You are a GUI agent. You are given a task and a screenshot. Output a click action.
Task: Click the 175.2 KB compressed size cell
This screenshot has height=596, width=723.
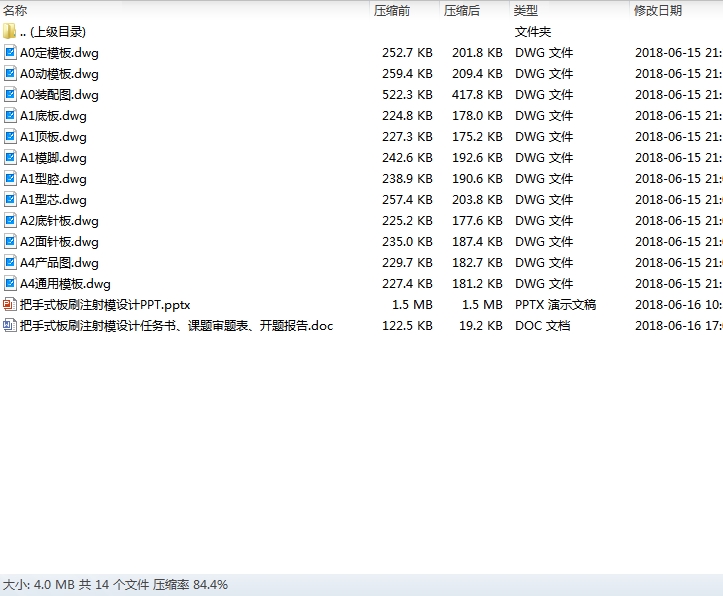477,136
